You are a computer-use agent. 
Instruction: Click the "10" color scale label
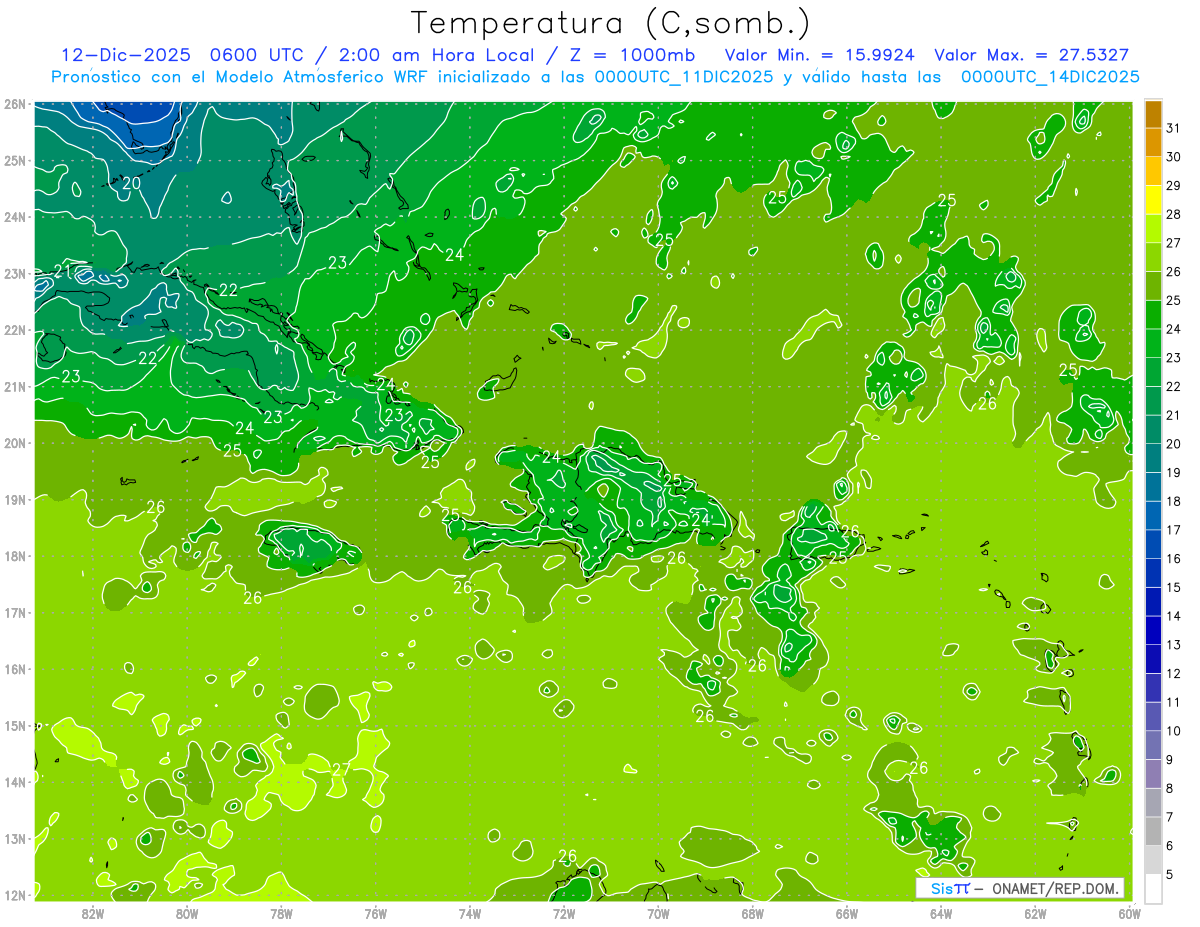point(1173,731)
